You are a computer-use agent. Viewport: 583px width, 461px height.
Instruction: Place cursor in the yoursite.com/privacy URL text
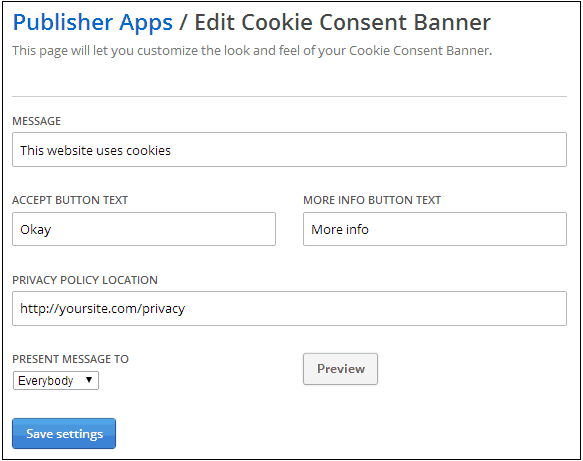[102, 309]
